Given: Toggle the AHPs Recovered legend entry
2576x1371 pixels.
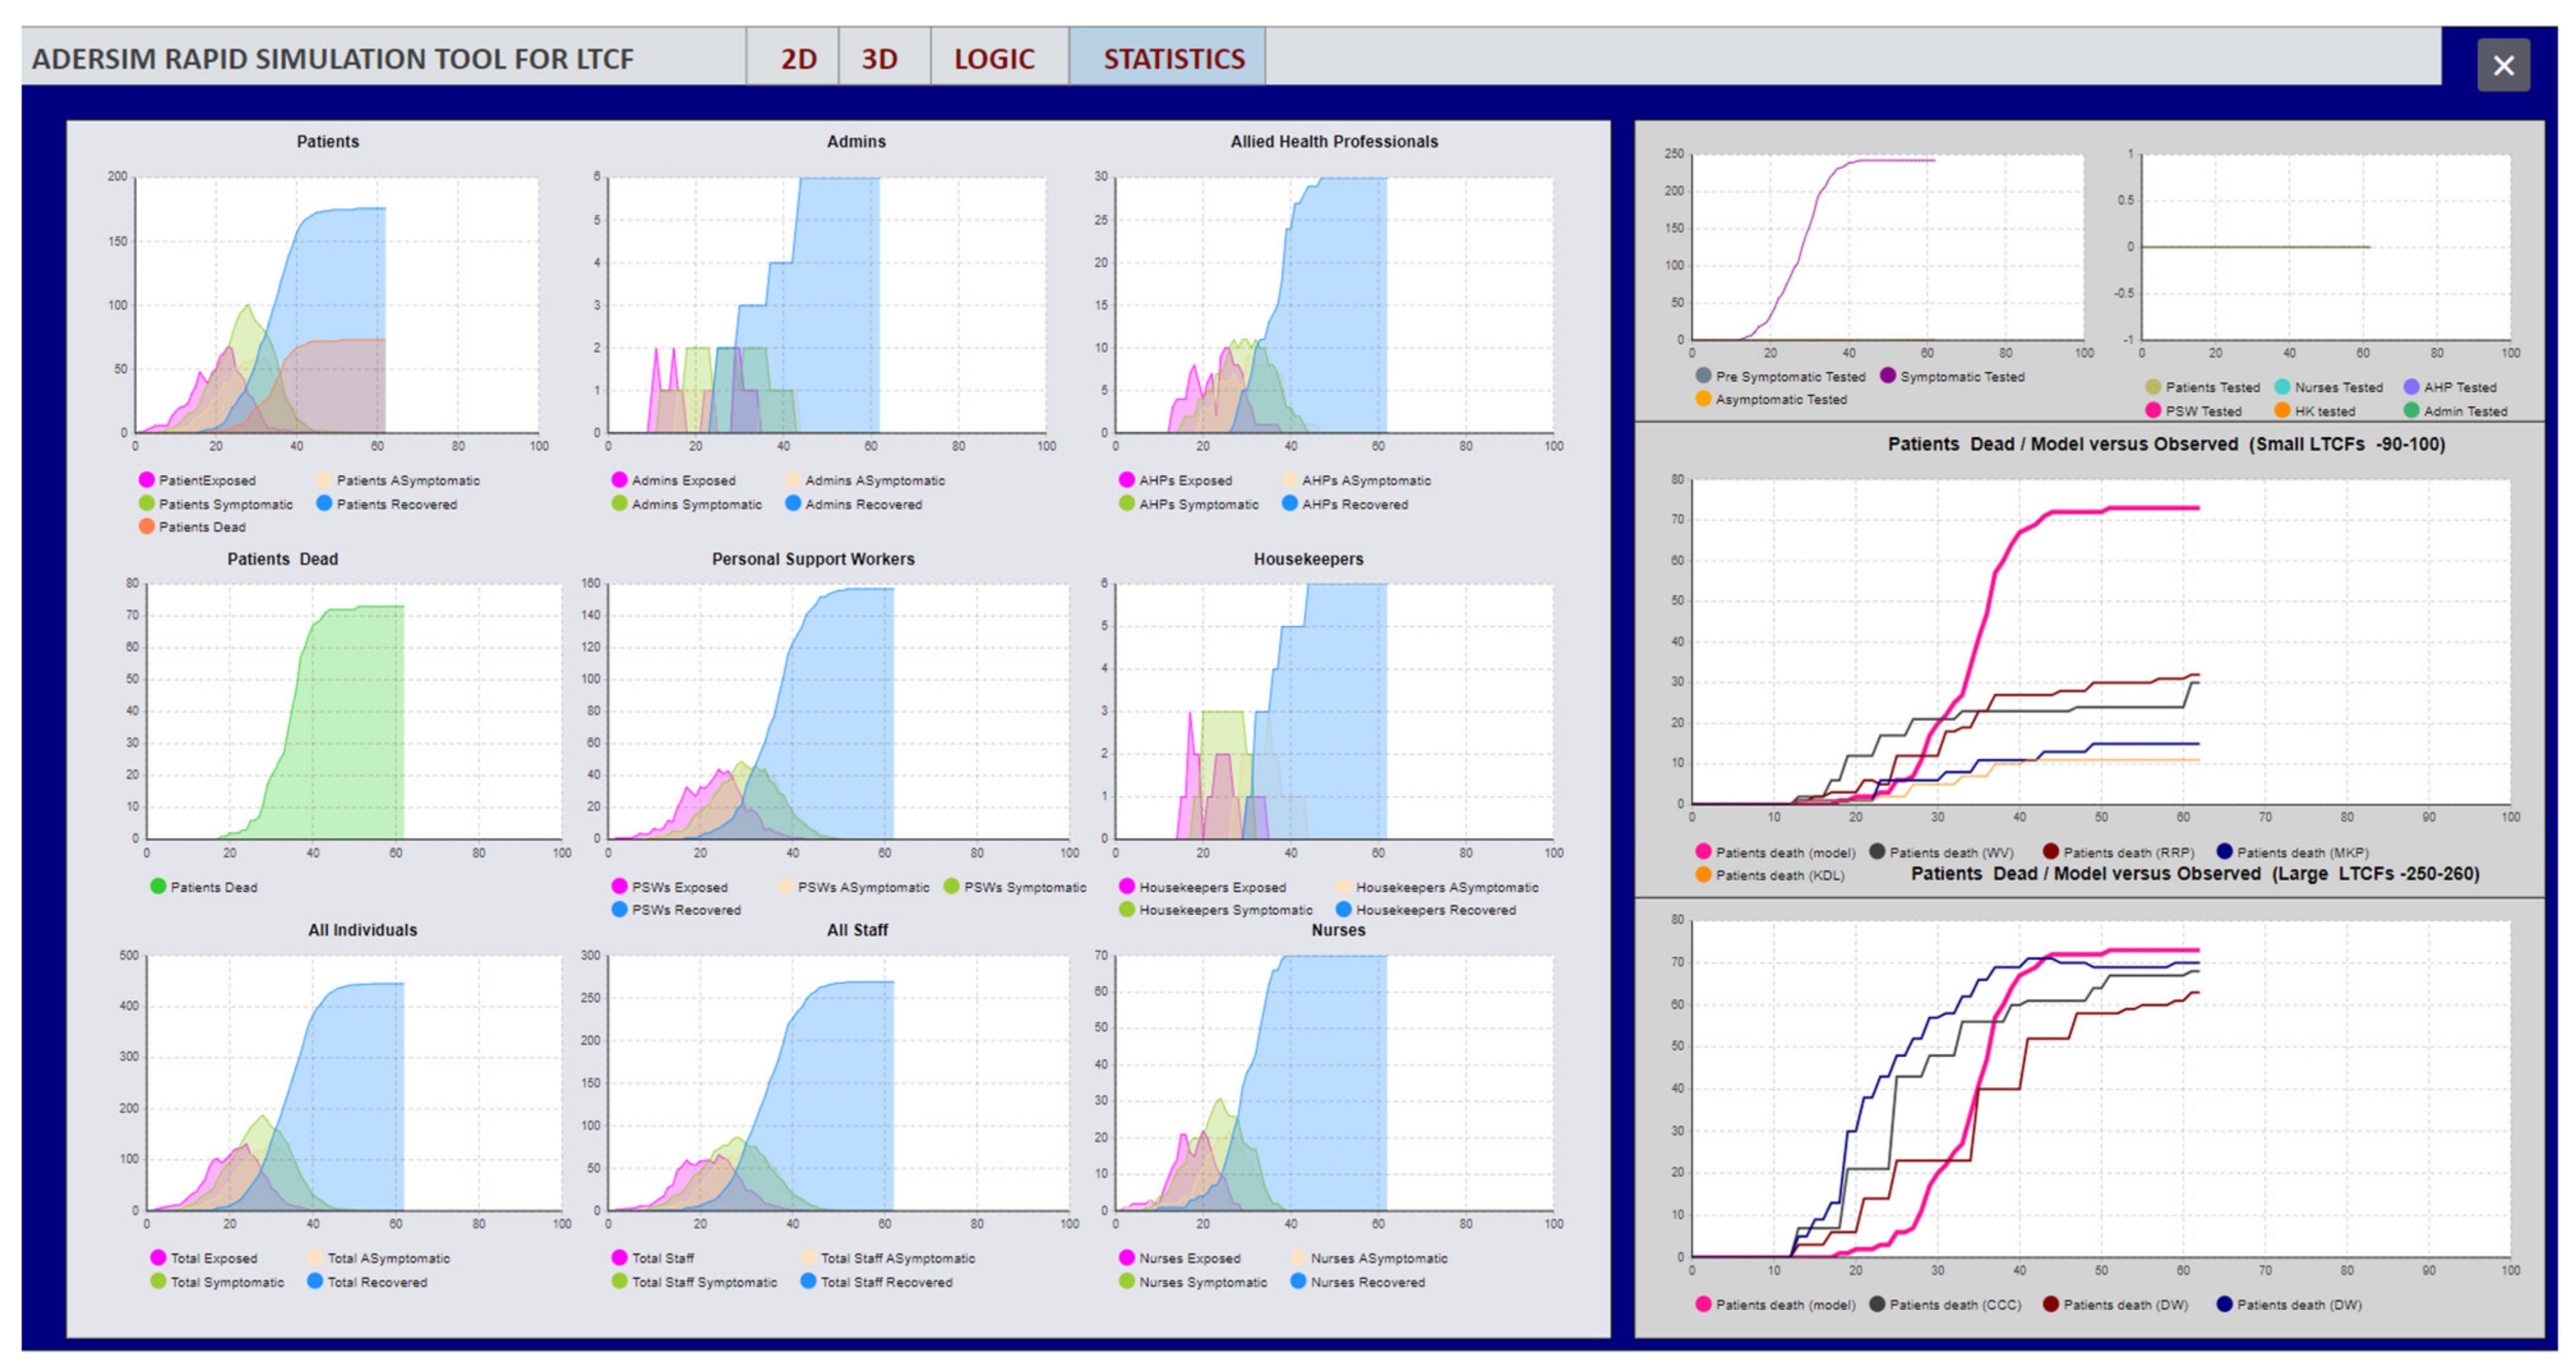Looking at the screenshot, I should [1290, 504].
